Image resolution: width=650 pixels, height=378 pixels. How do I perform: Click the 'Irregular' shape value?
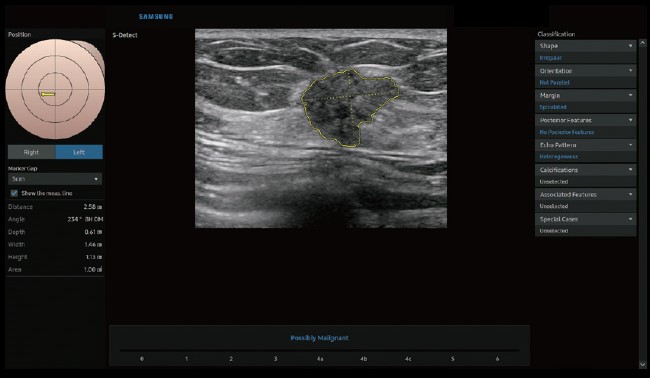click(x=551, y=58)
